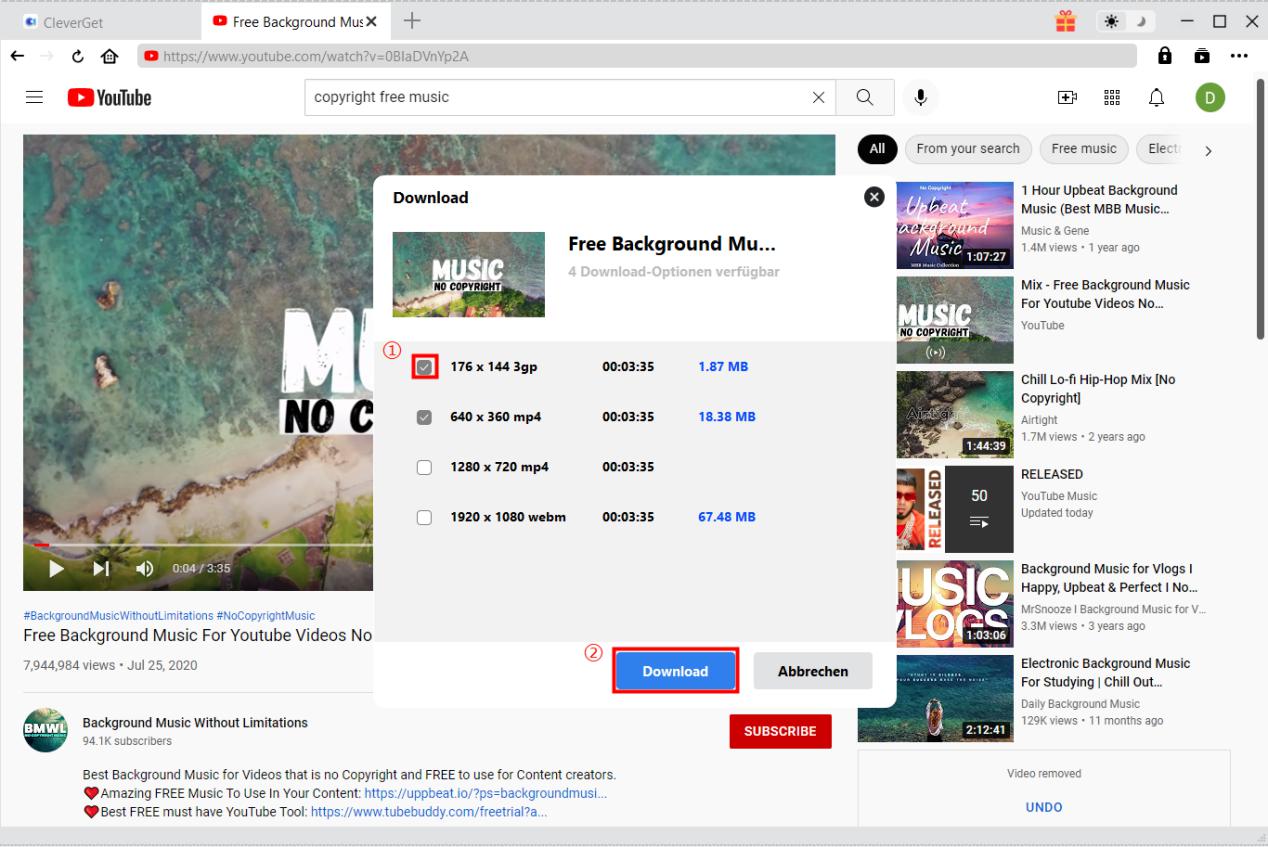Open the three-dot more menu in toolbar
The image size is (1268, 847).
1240,57
